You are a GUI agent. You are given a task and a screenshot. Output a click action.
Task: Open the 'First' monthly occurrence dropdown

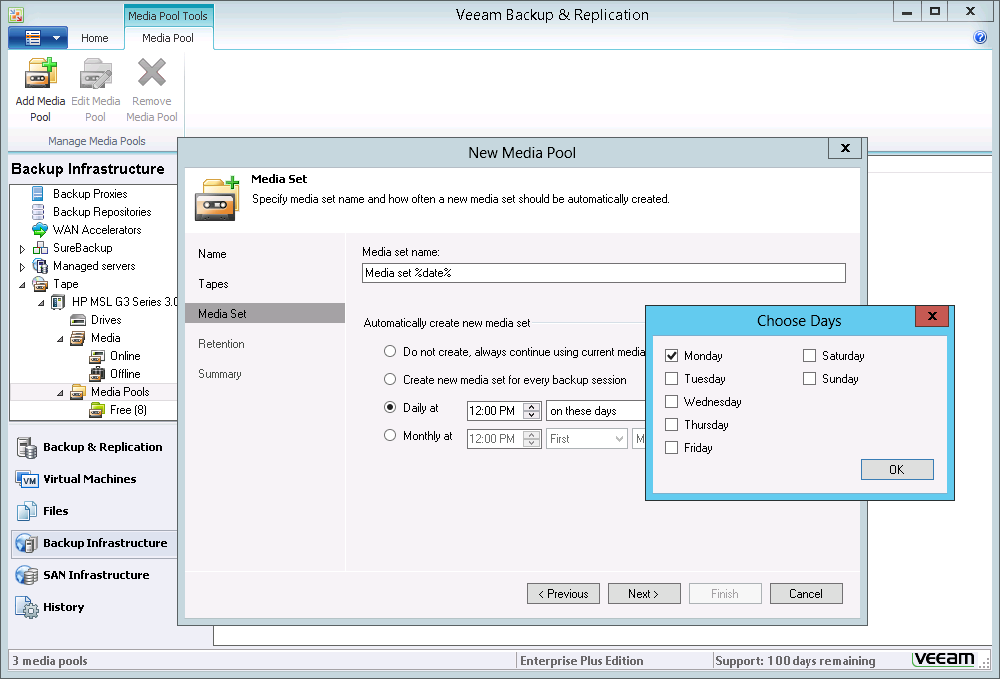tap(587, 439)
